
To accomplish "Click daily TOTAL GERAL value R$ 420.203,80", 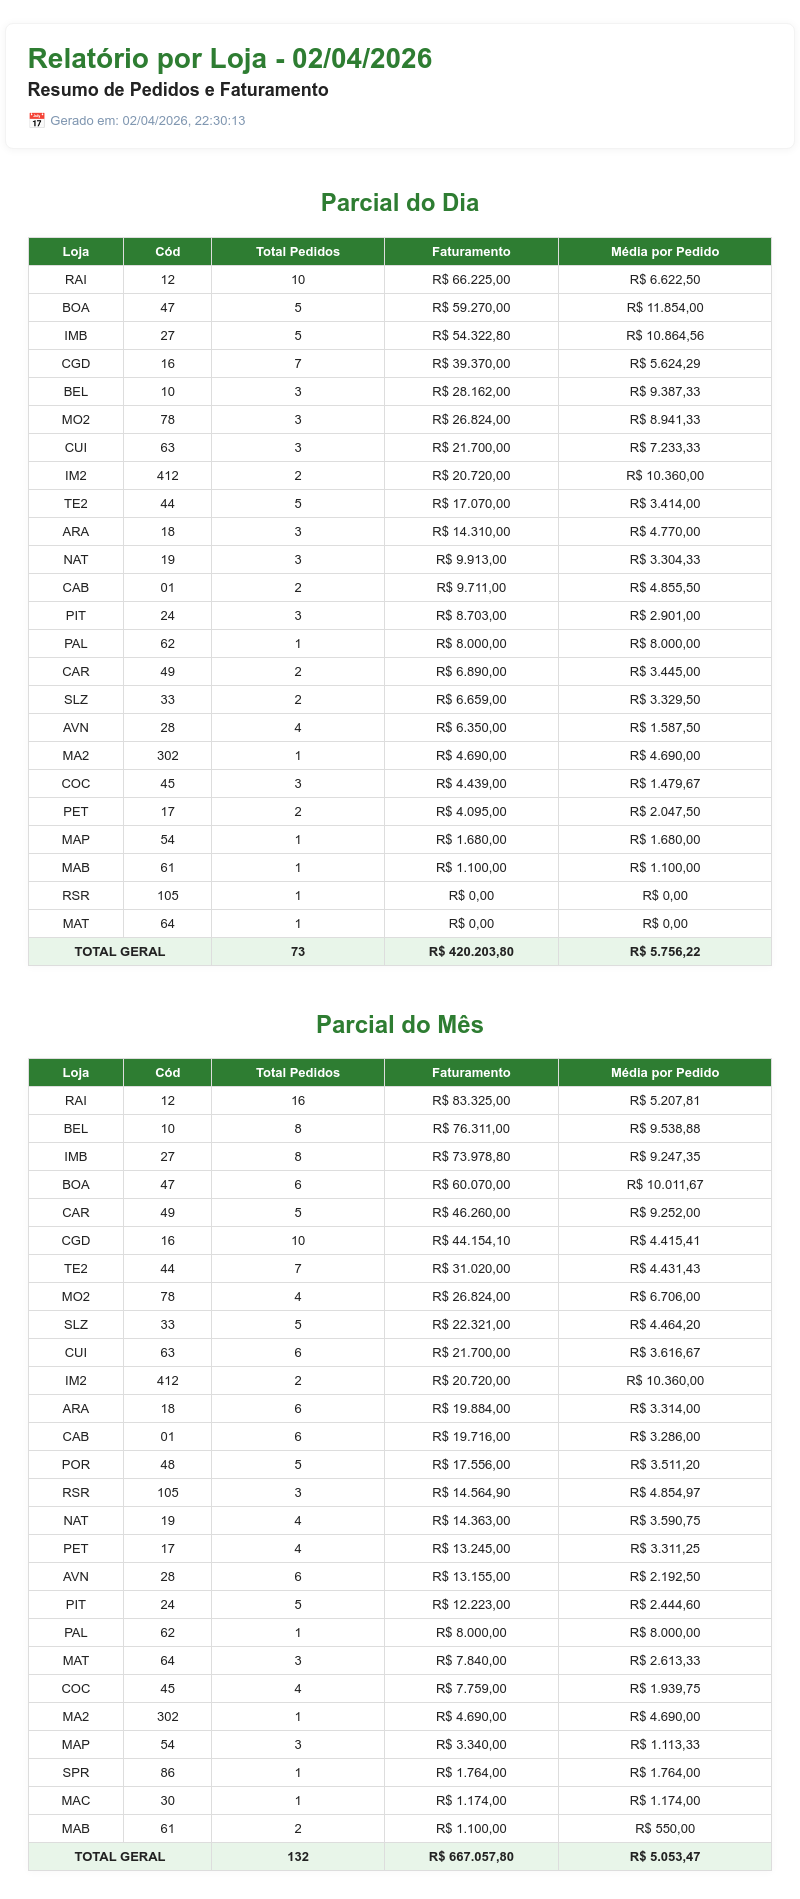I will pos(471,952).
